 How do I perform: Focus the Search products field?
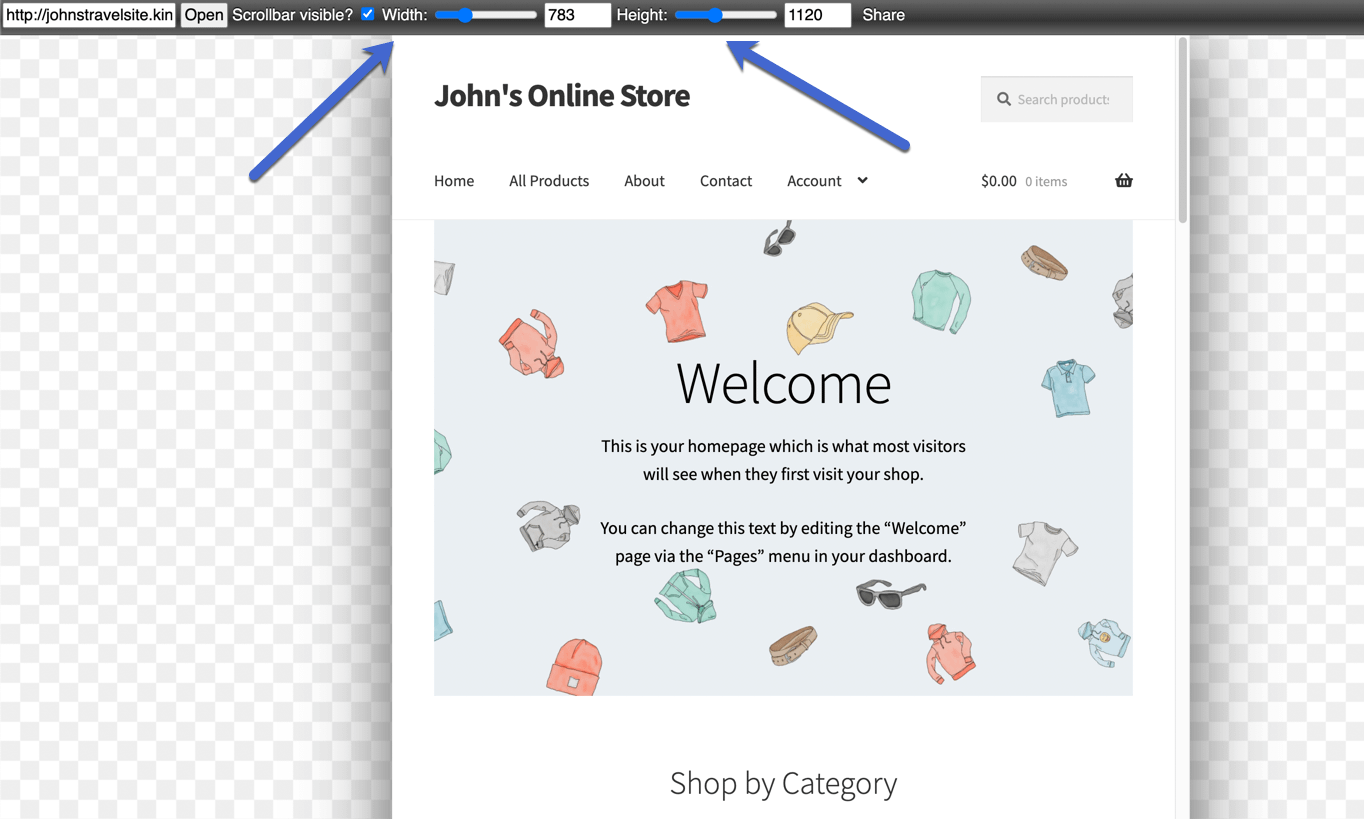[1057, 99]
